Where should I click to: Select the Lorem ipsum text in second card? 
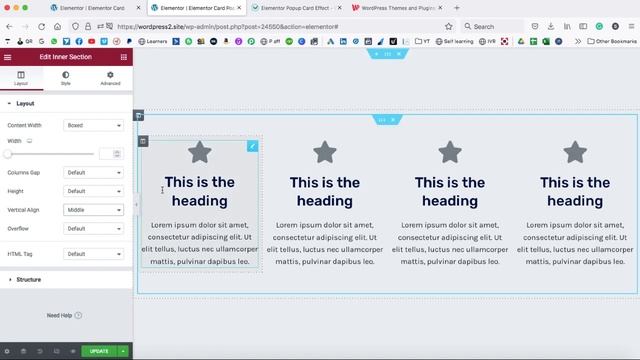pyautogui.click(x=325, y=243)
